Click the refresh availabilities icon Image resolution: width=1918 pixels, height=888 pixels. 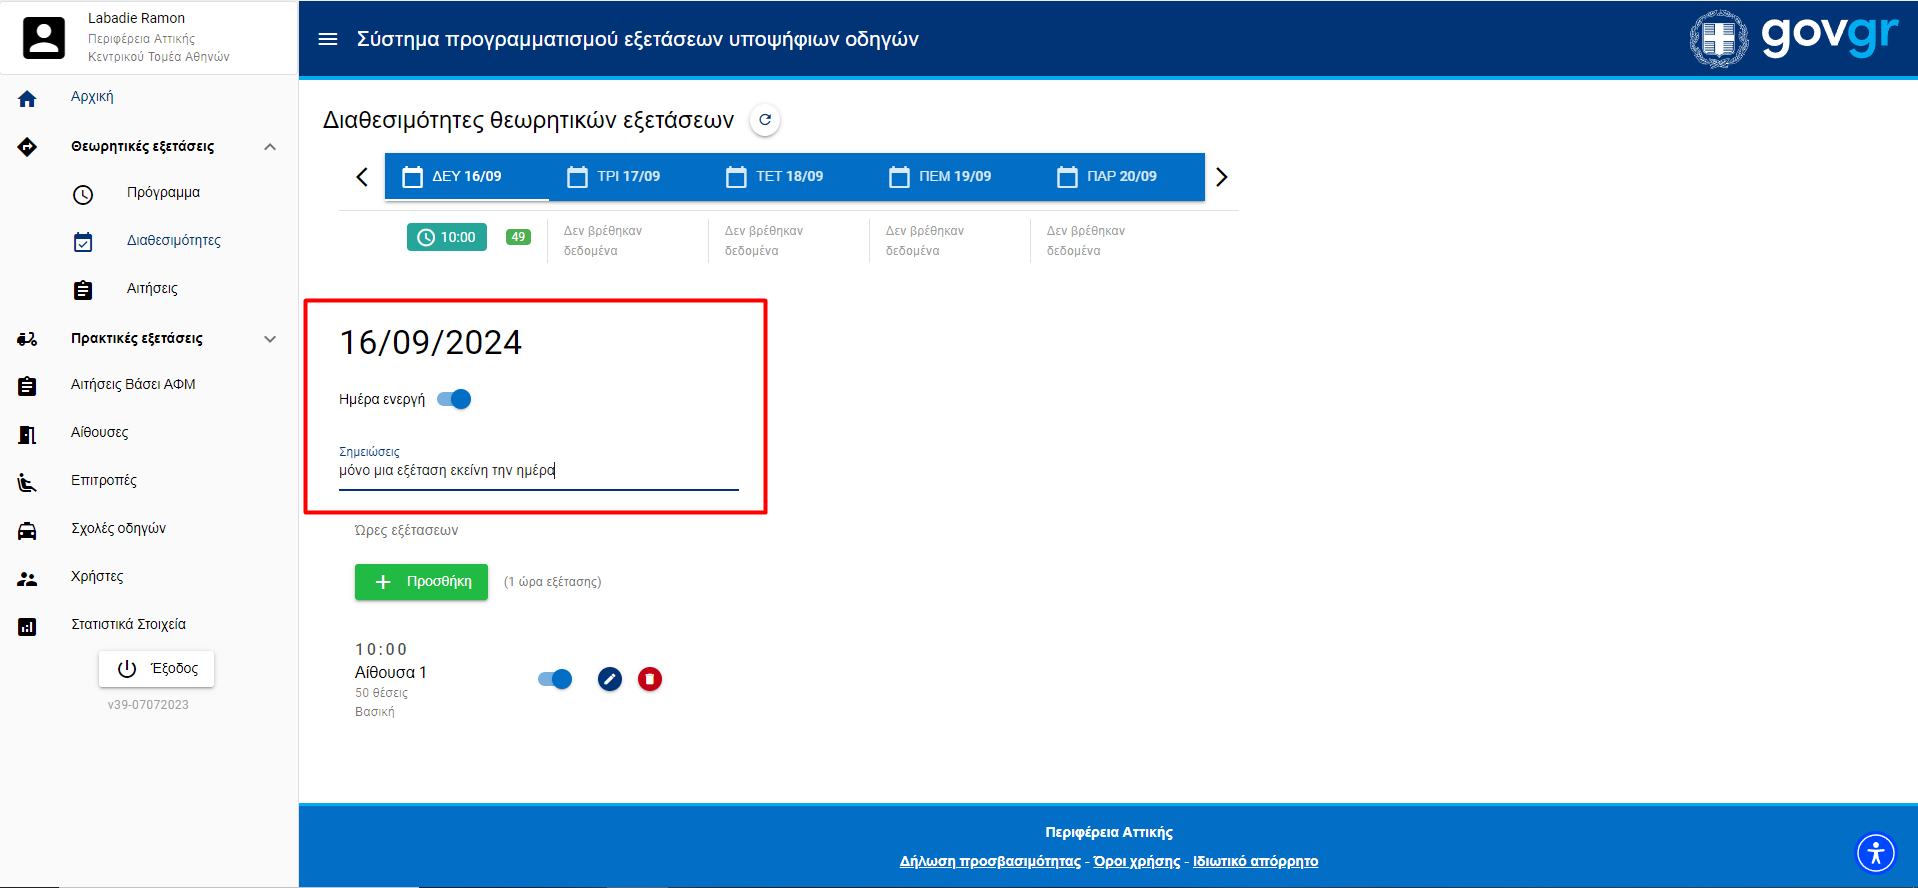click(765, 120)
